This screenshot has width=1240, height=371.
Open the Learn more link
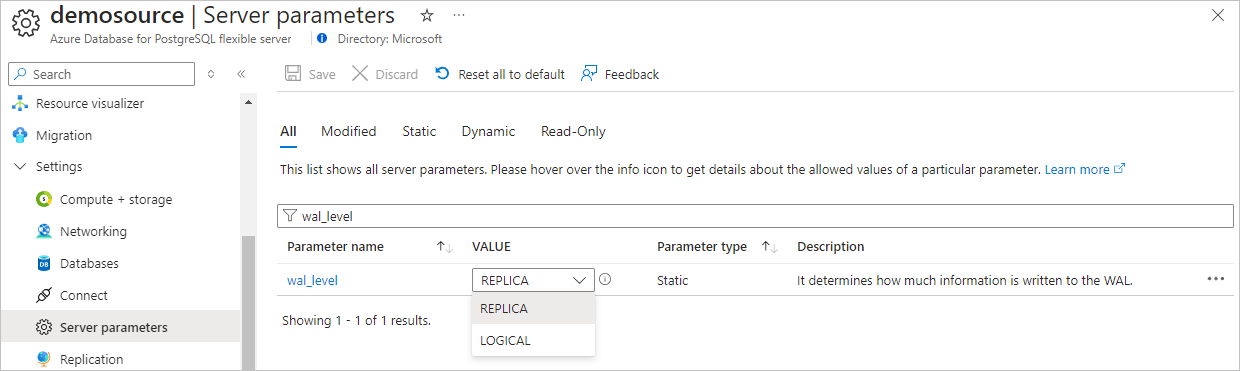point(1085,169)
